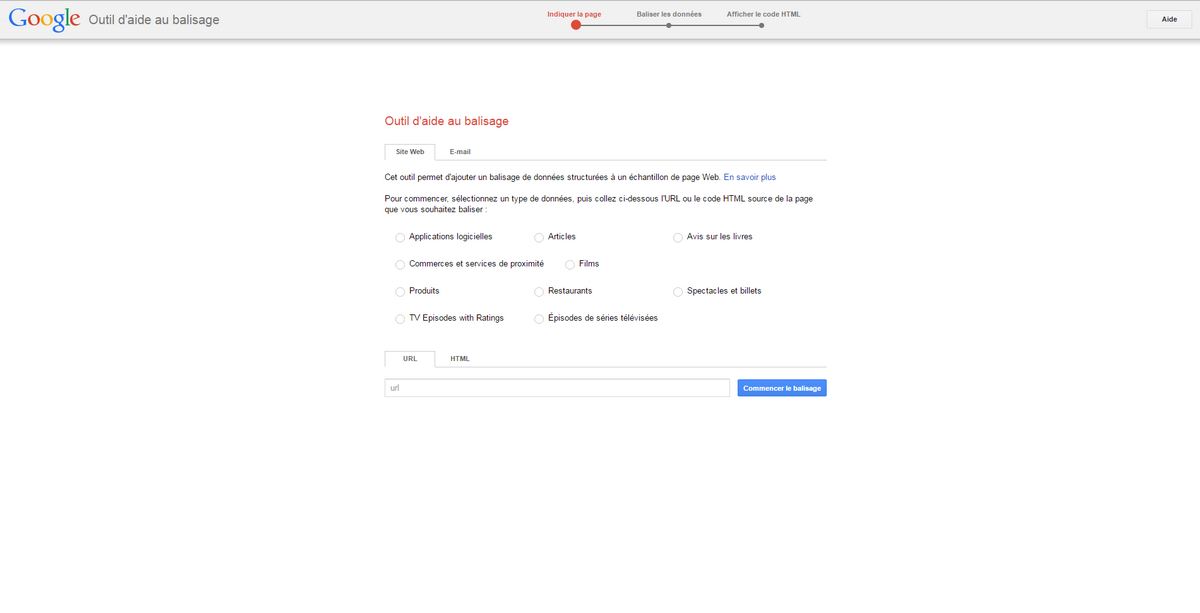The image size is (1200, 613).
Task: Switch to the E-mail tab
Action: click(x=460, y=152)
